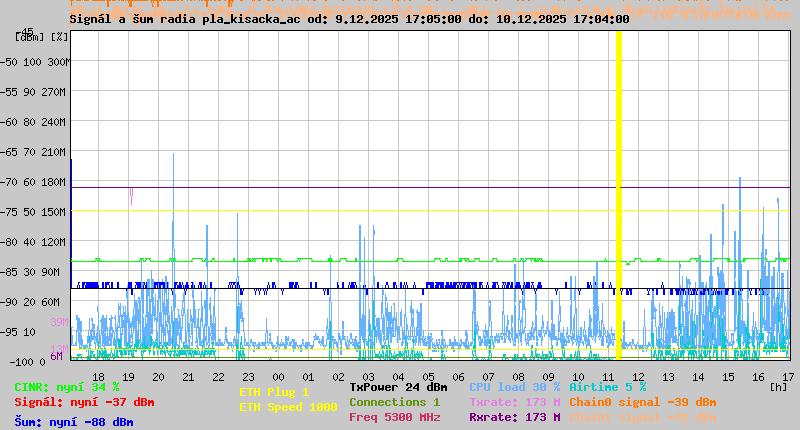
Task: Select the Txrate 173 M label
Action: click(514, 402)
